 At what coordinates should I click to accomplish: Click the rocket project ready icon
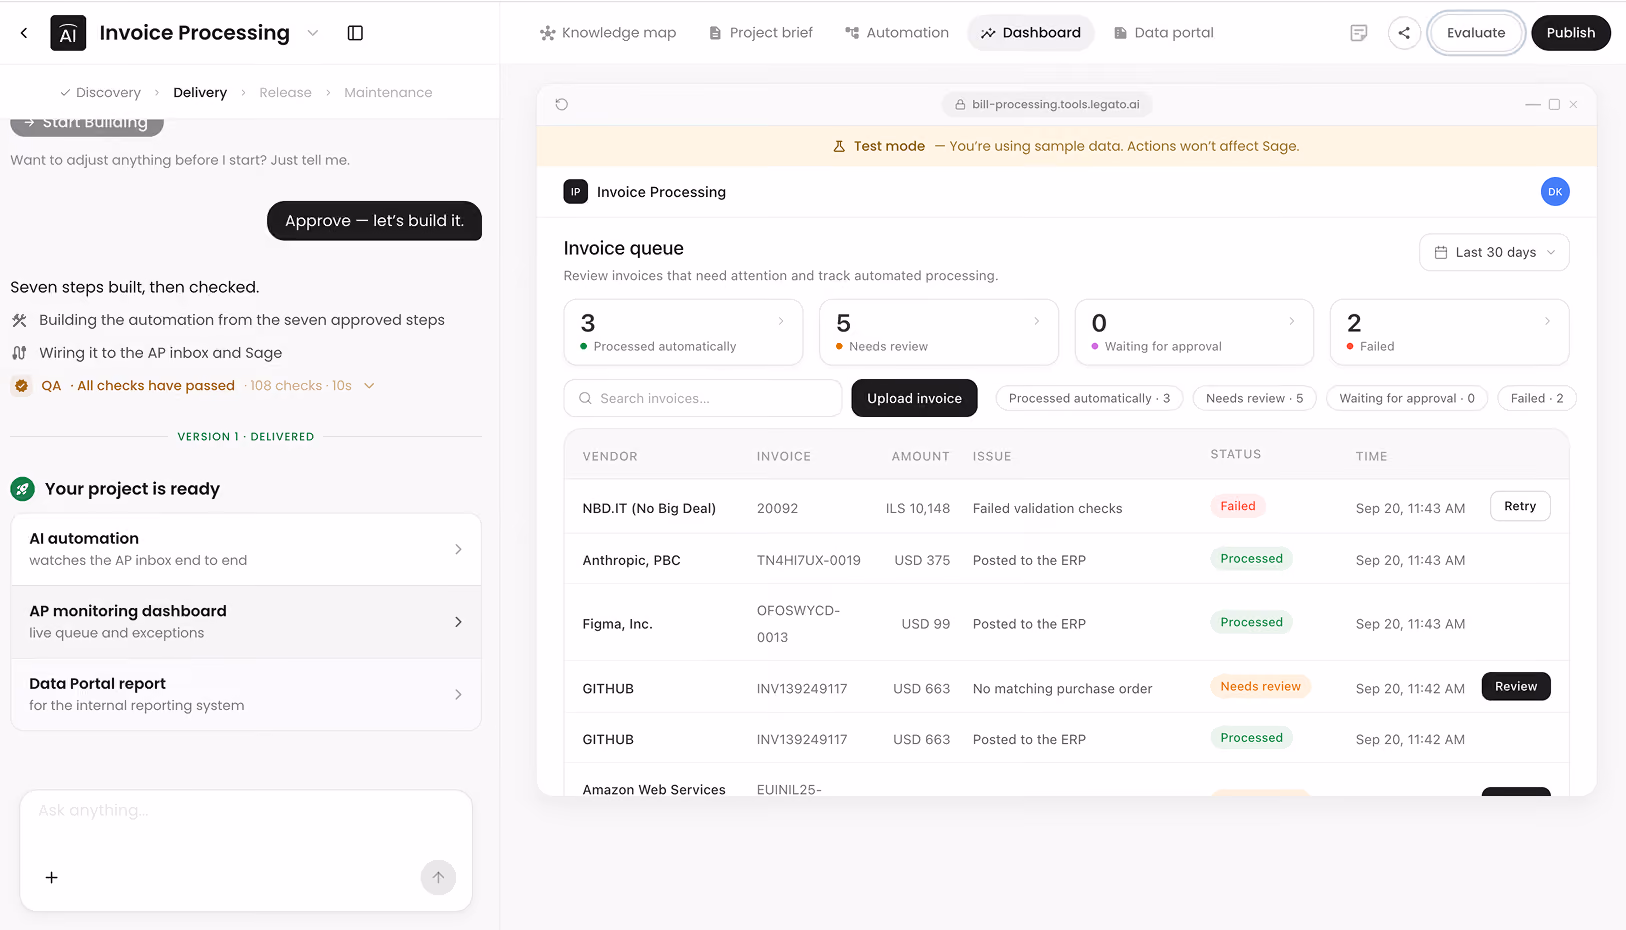[x=22, y=489]
